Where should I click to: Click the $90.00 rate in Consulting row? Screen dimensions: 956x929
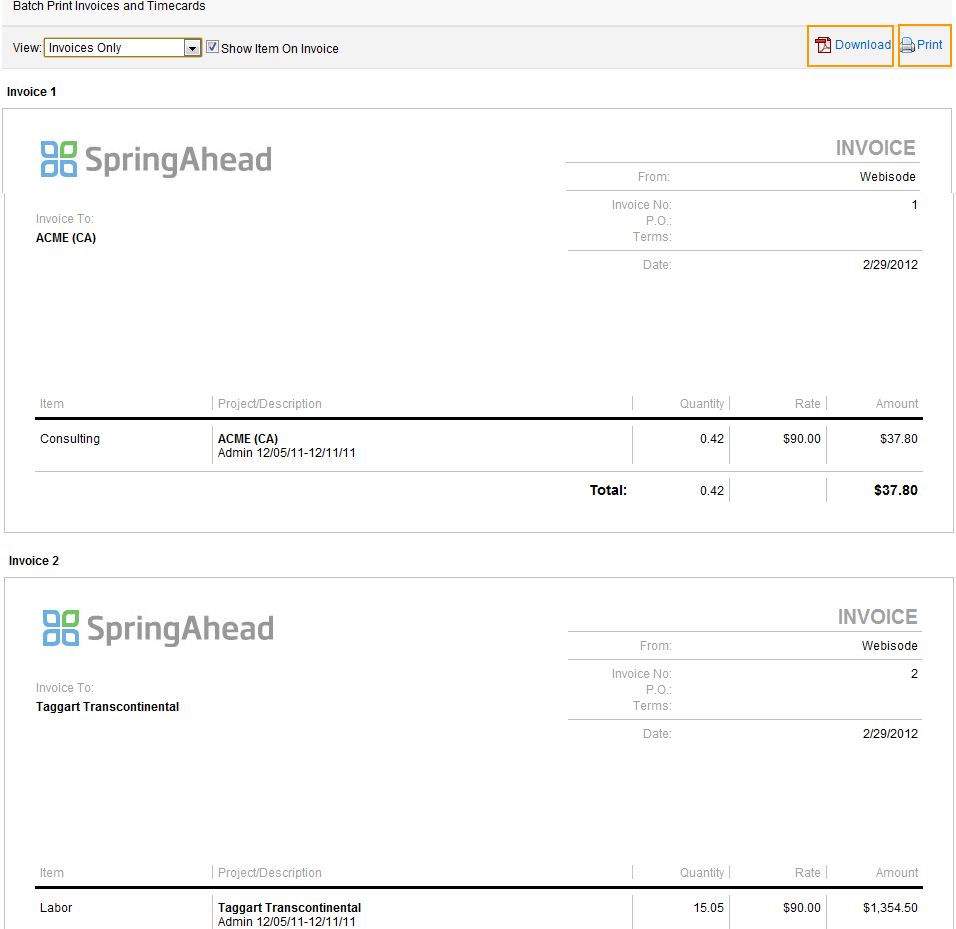801,439
